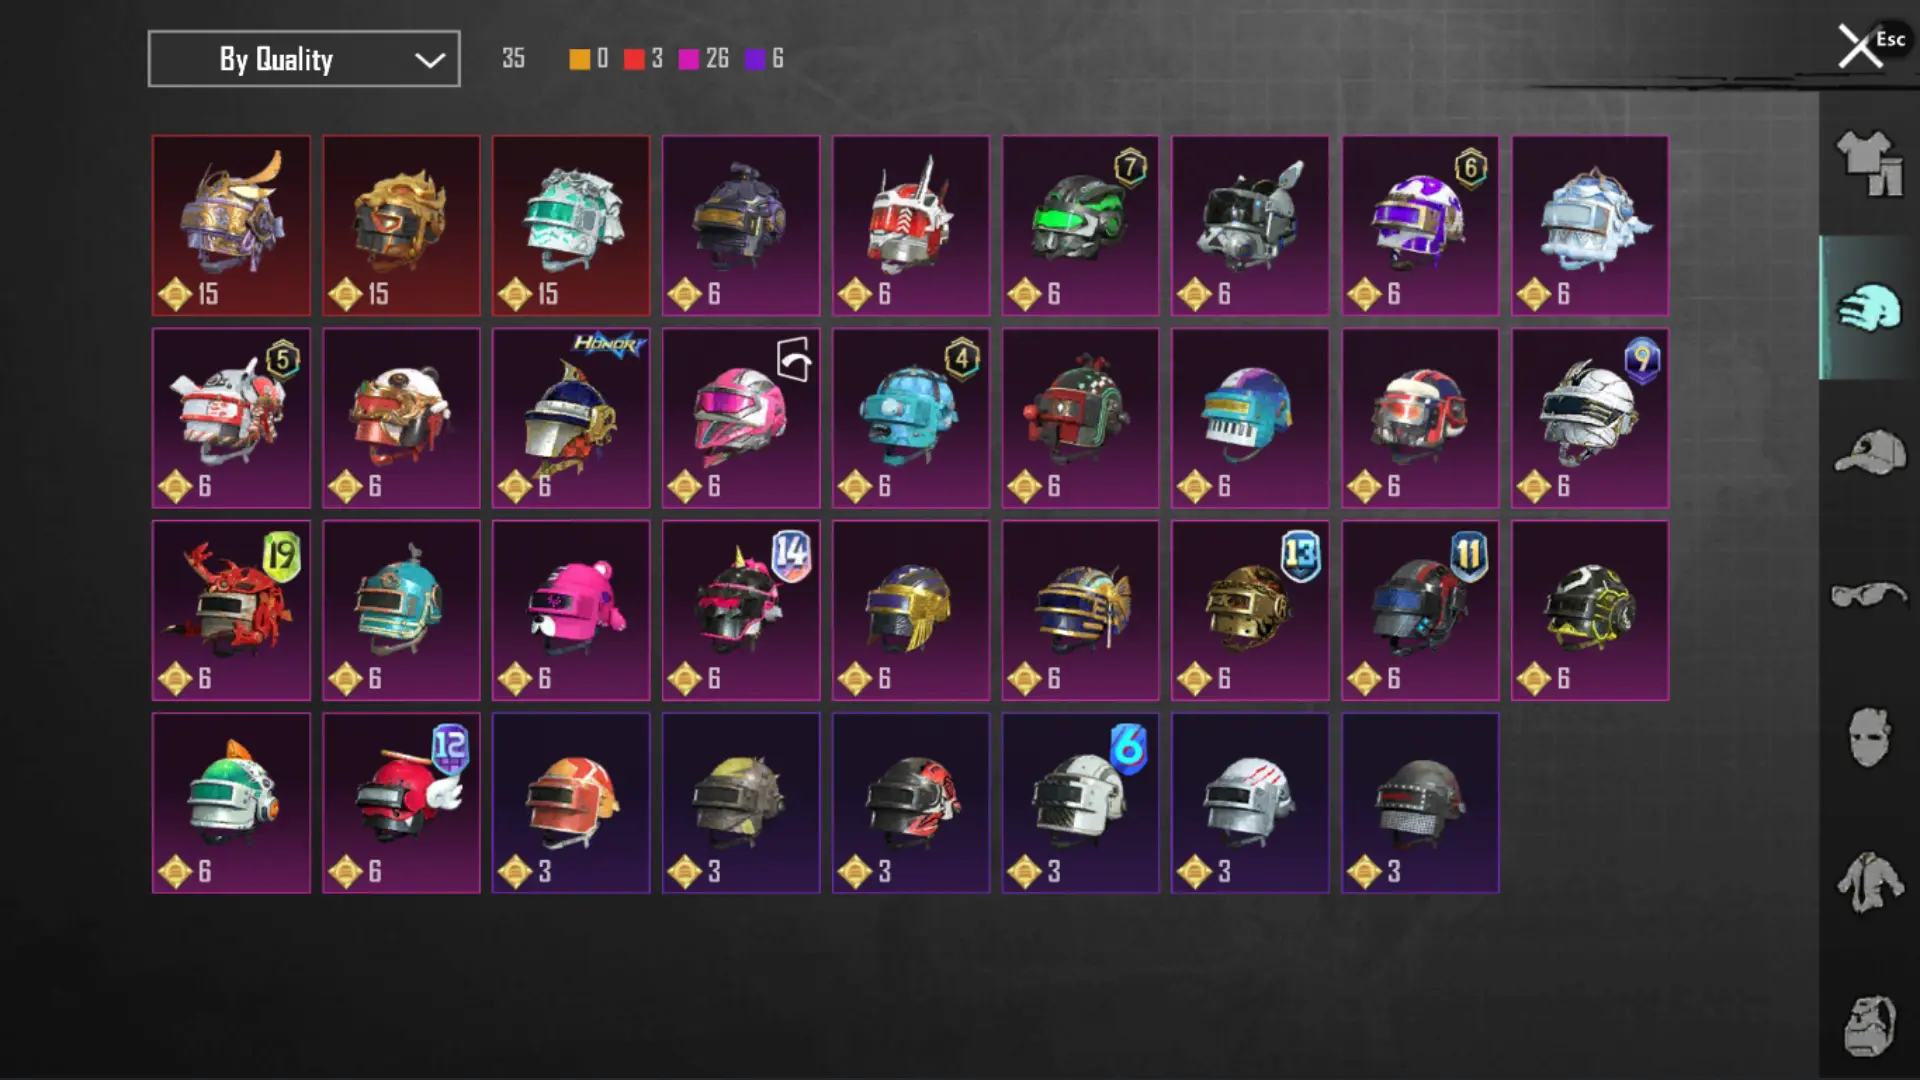Image resolution: width=1920 pixels, height=1080 pixels.
Task: Filter by the pink quality swatch
Action: (x=688, y=59)
